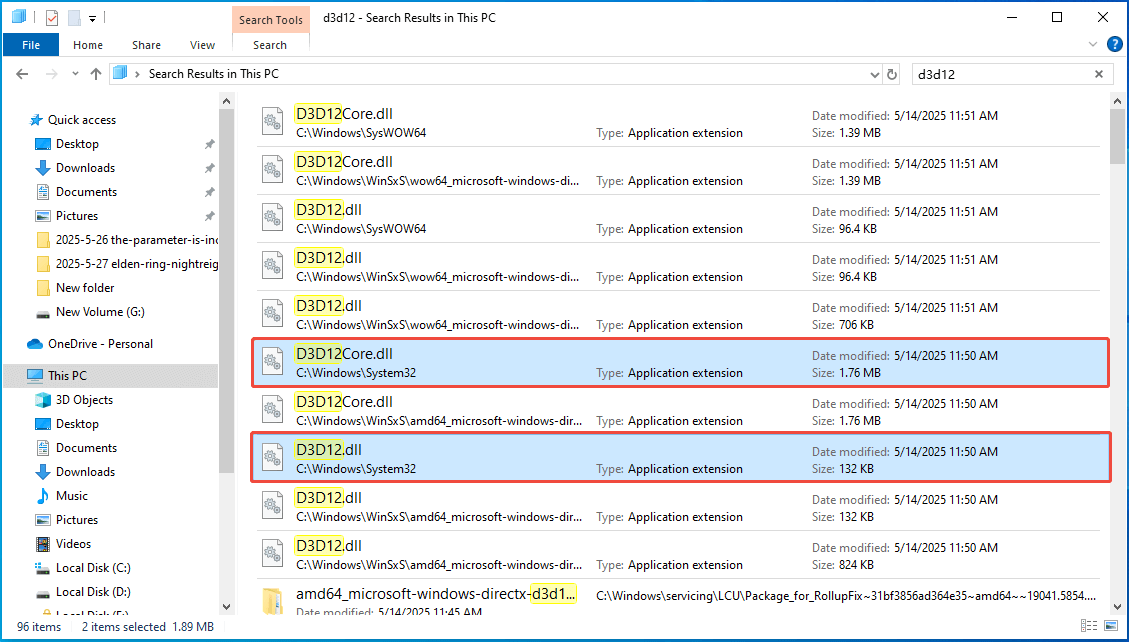Open the File menu

click(x=30, y=44)
